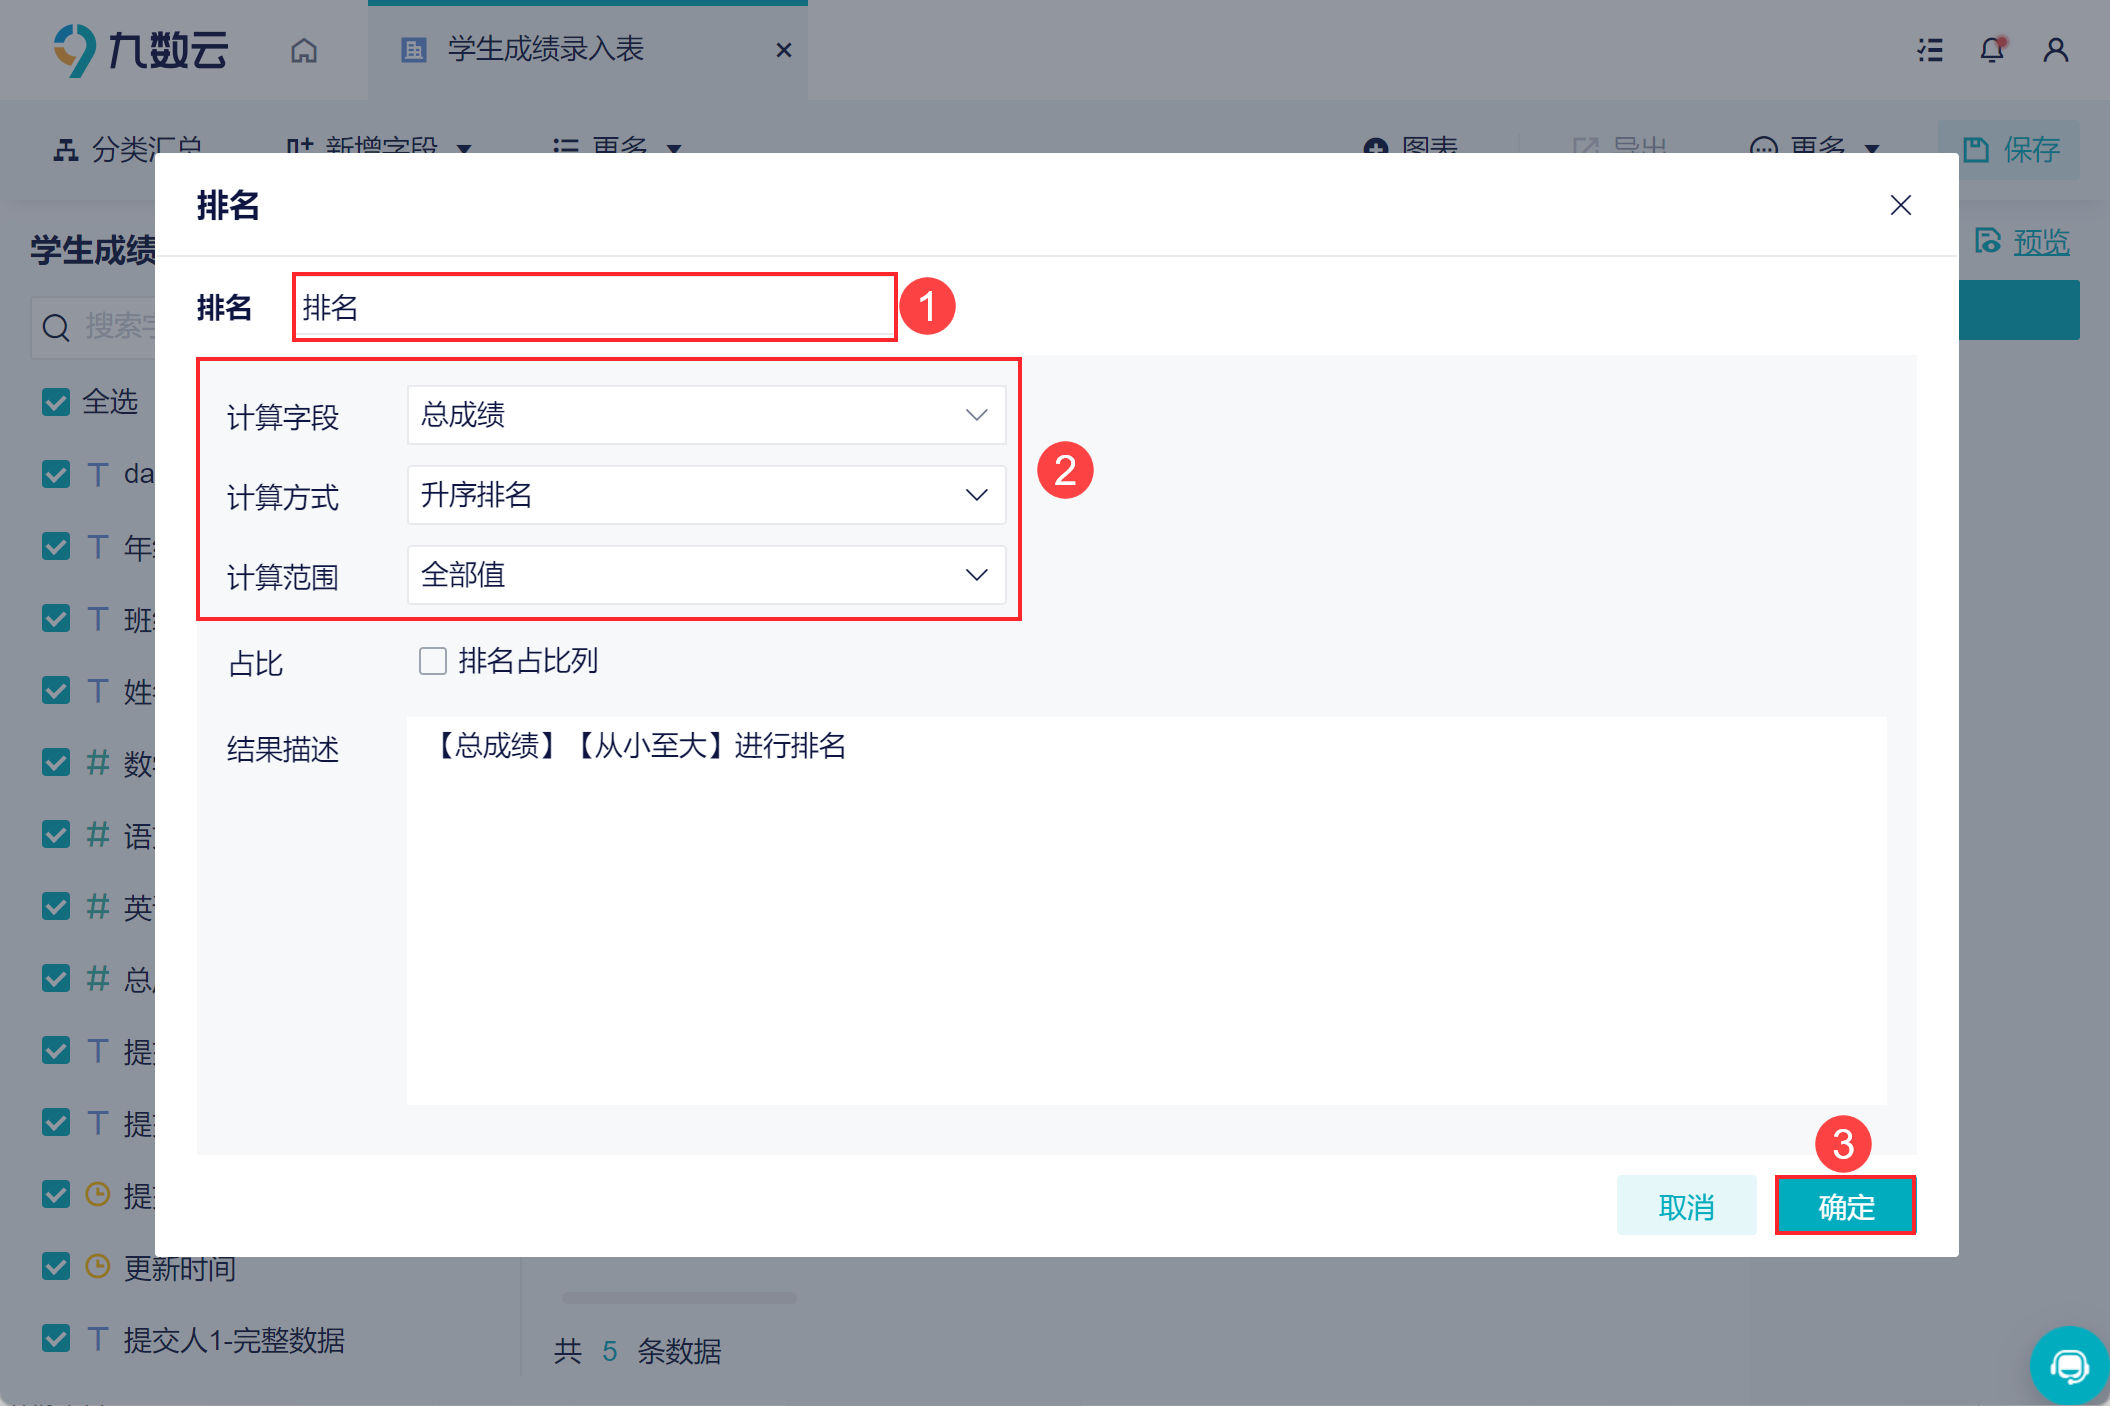Click the search magnifier icon in field list
Screen dimensions: 2110x1406
pos(57,327)
